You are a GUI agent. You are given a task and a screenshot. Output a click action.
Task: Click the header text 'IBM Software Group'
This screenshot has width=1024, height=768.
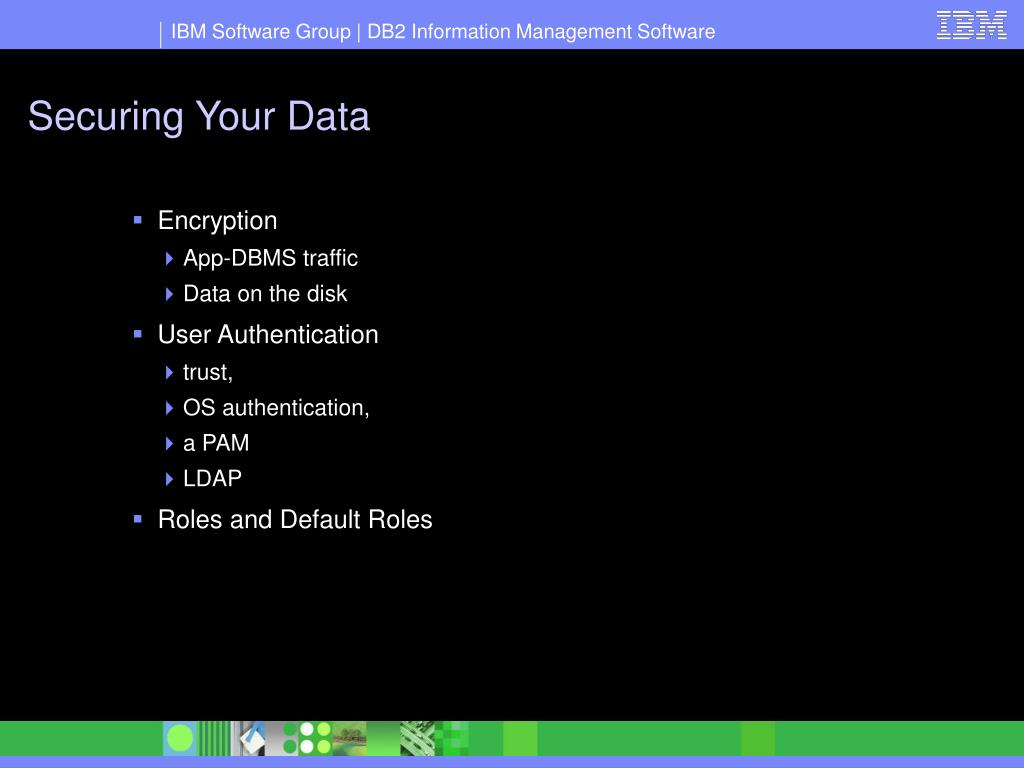[x=261, y=32]
